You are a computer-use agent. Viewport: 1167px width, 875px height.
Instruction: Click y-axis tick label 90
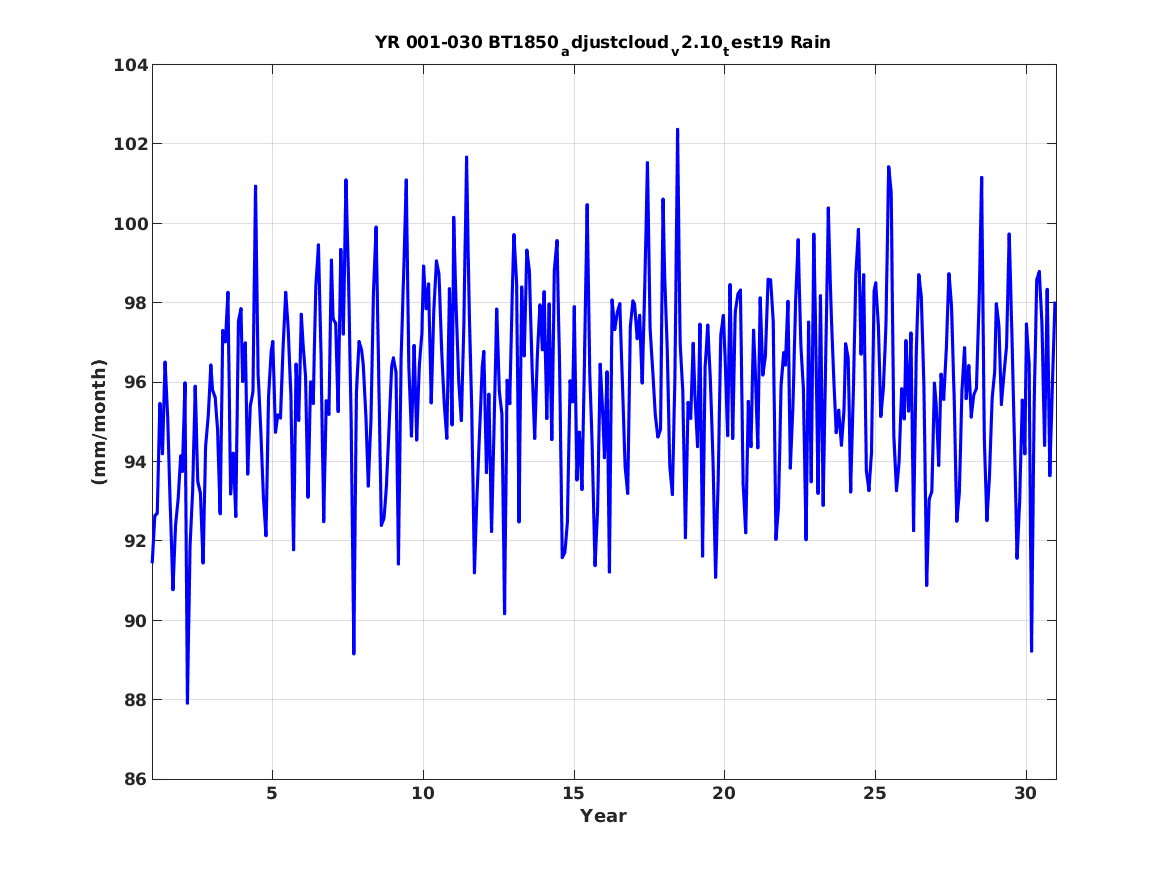point(135,621)
